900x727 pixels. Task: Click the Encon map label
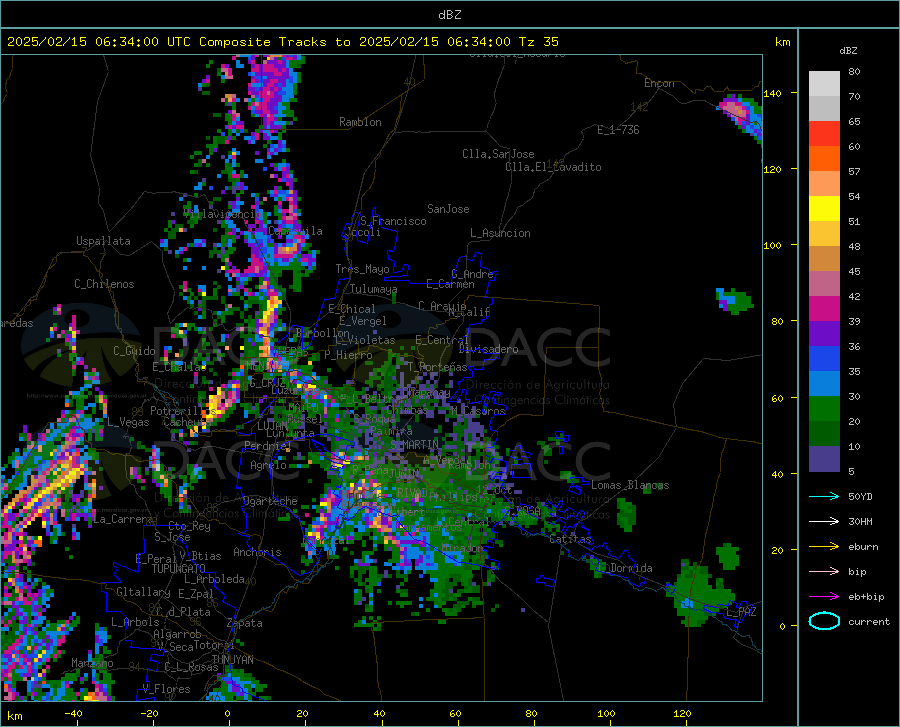(x=659, y=83)
